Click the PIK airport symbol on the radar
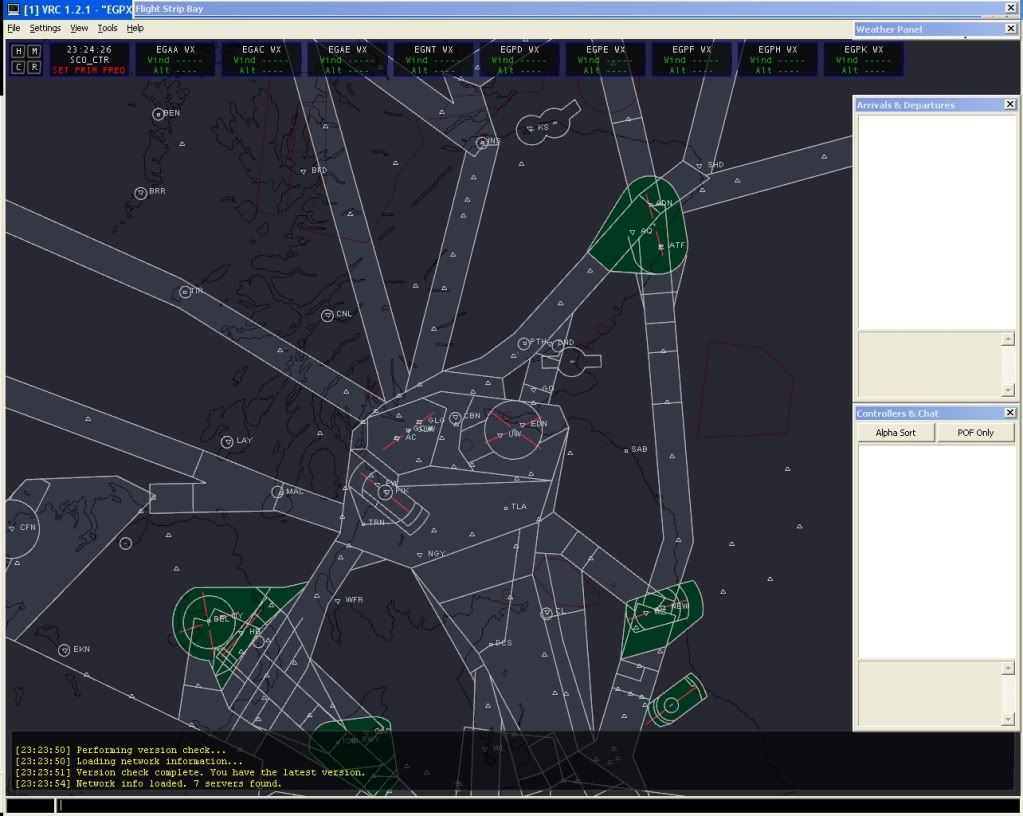 tap(386, 491)
